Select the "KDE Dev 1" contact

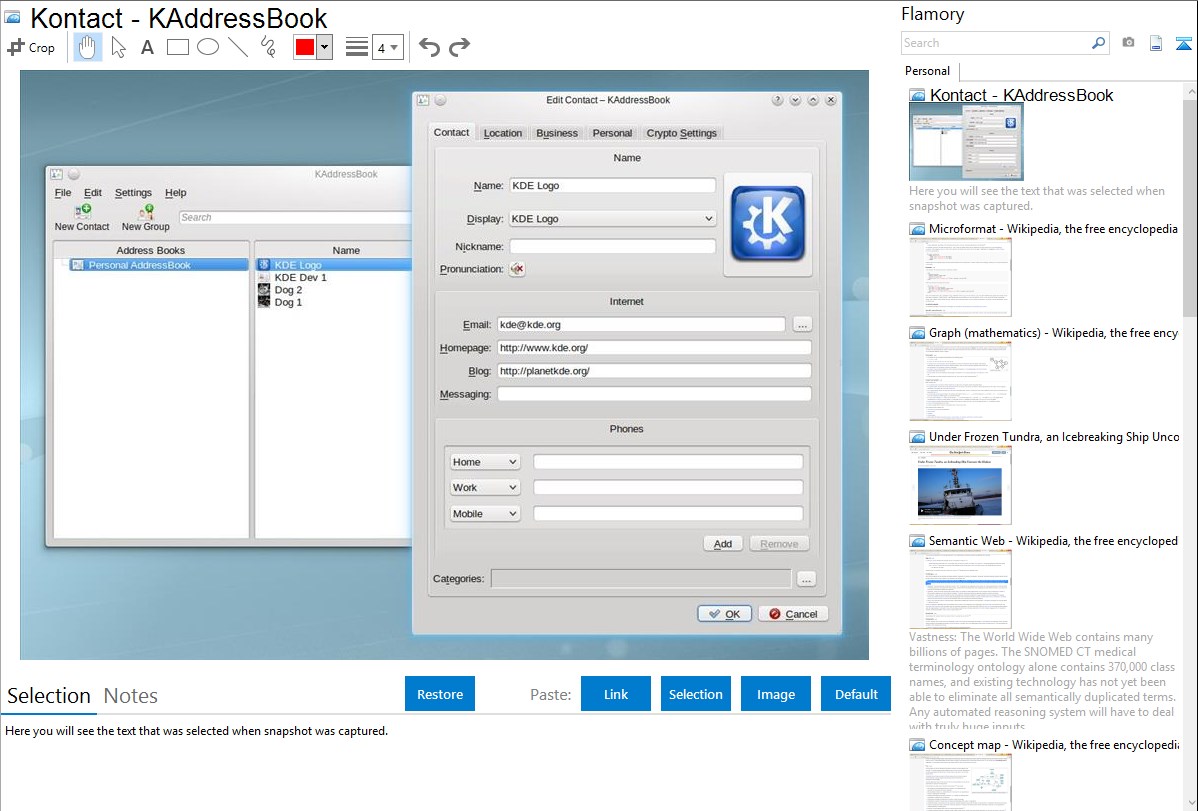pyautogui.click(x=300, y=277)
